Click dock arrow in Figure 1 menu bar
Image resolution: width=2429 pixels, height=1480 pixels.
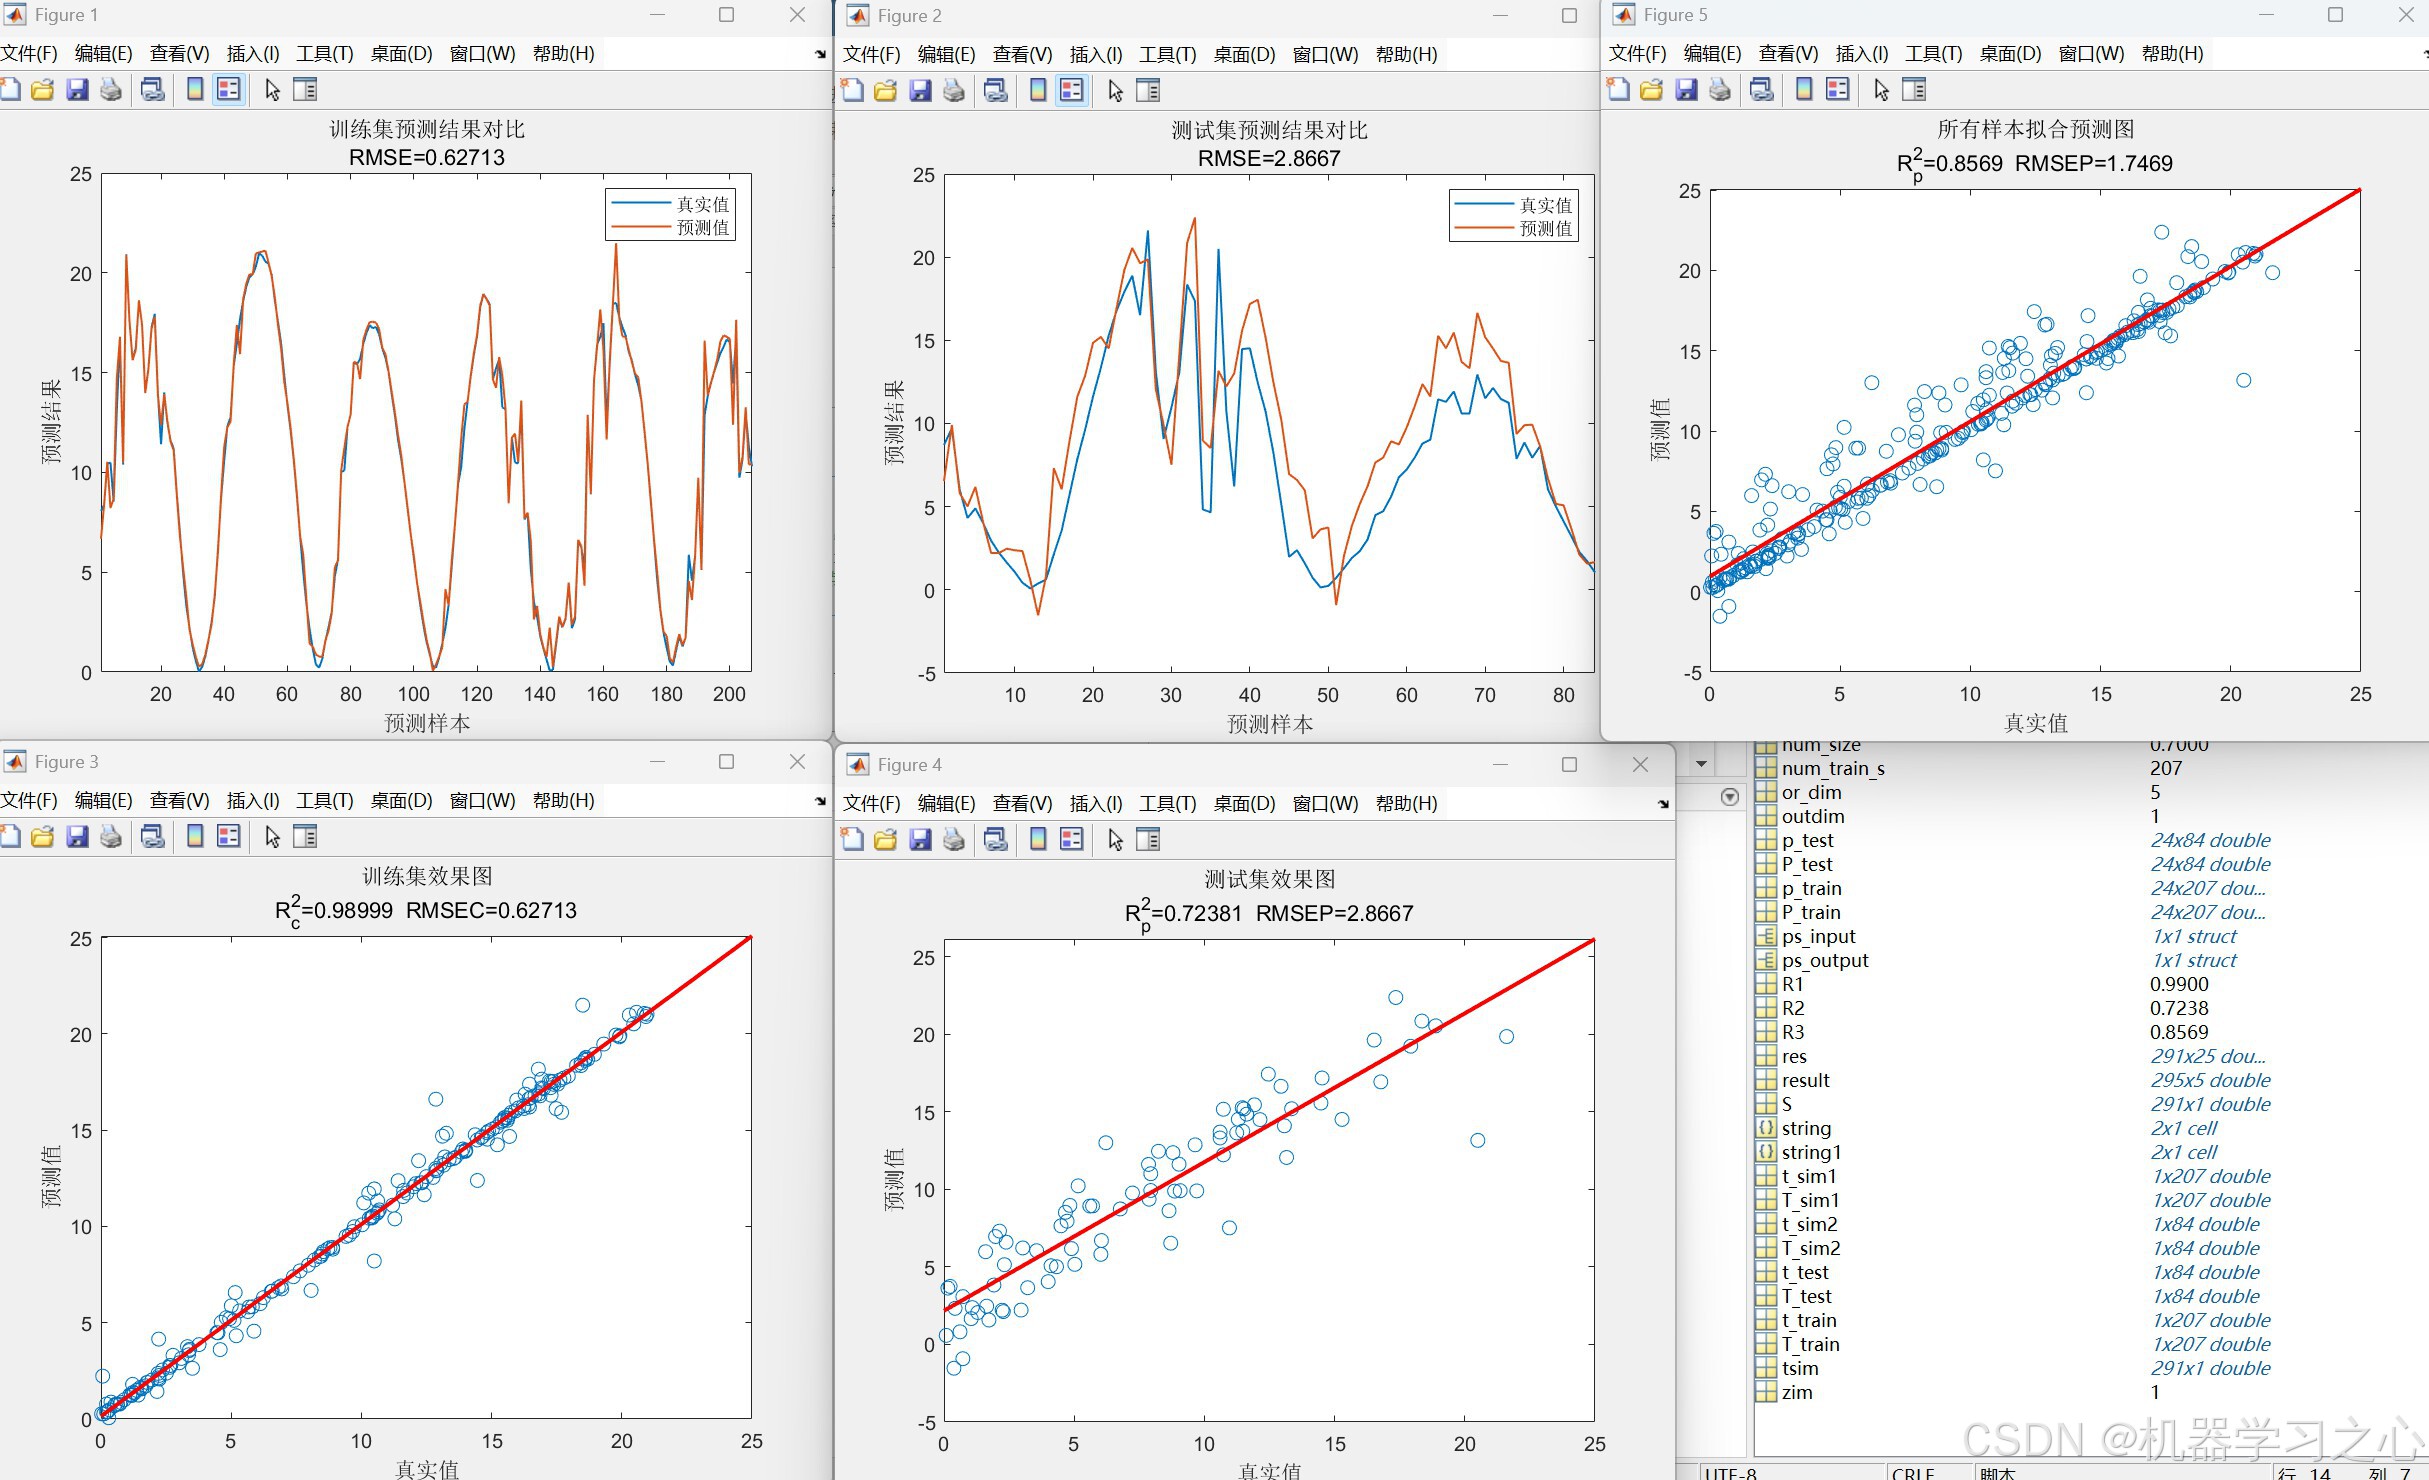[x=820, y=55]
